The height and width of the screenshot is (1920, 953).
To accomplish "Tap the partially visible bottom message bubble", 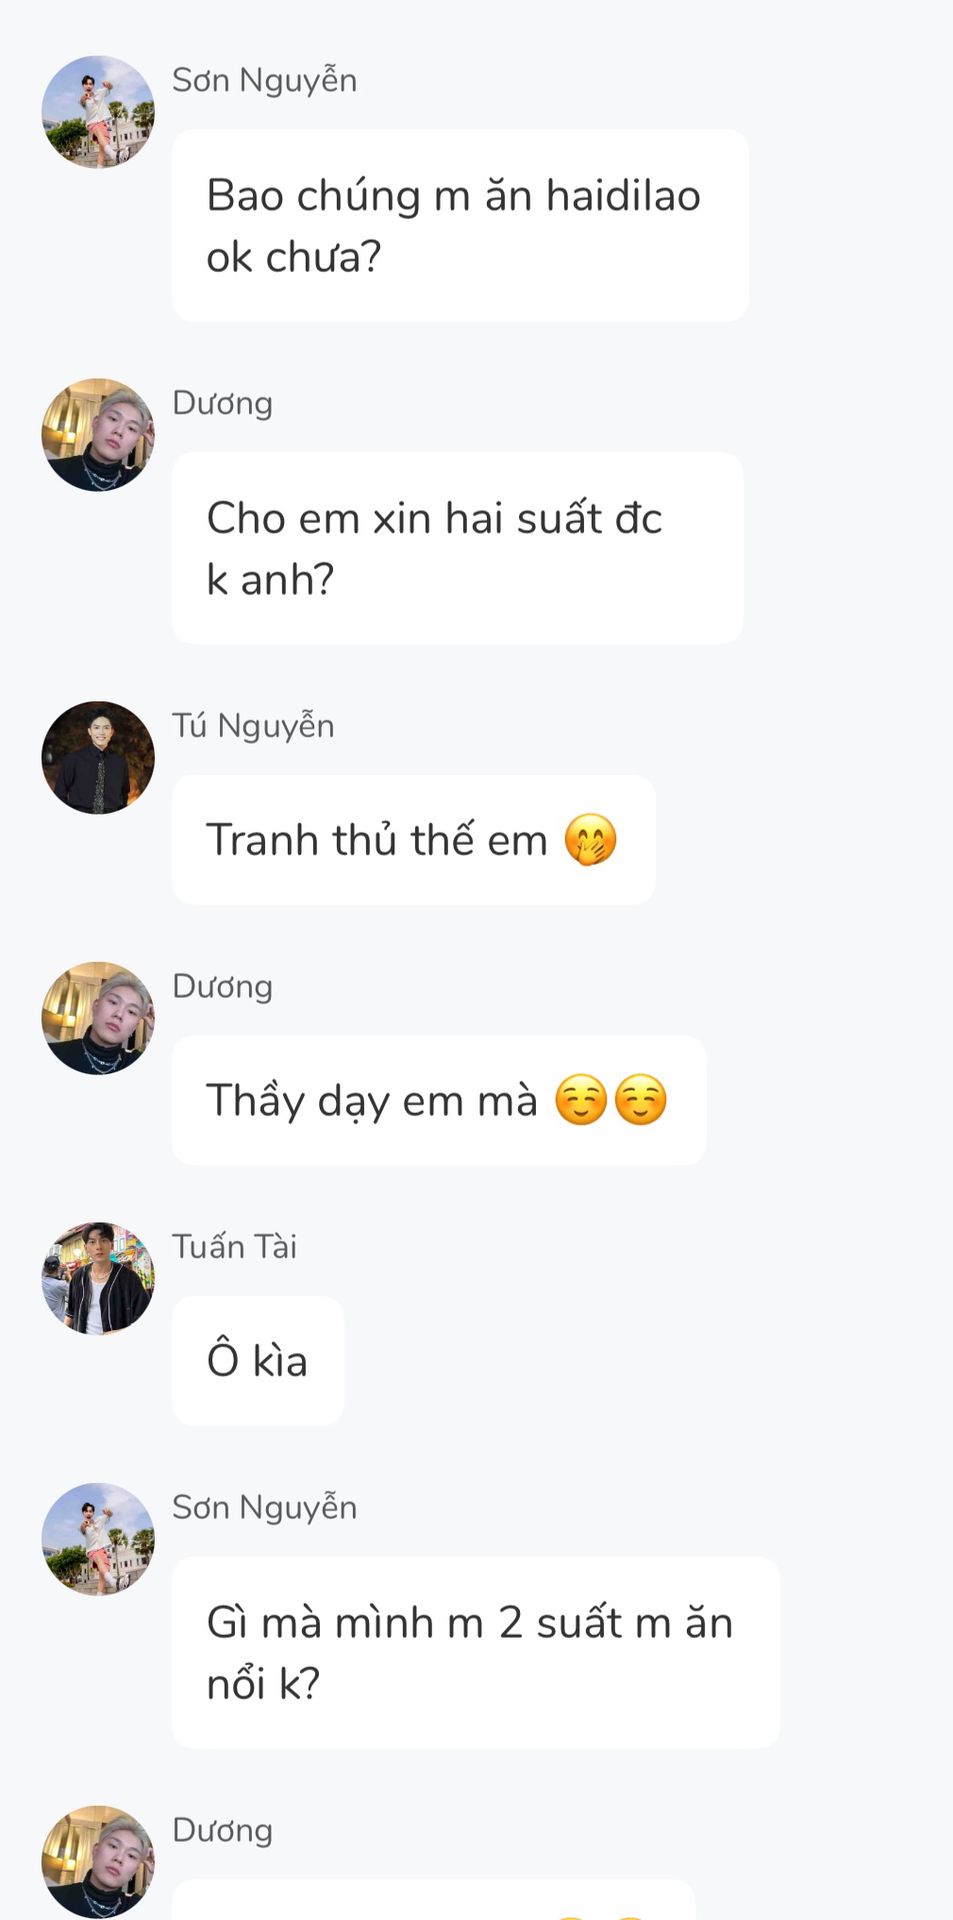I will [433, 1900].
